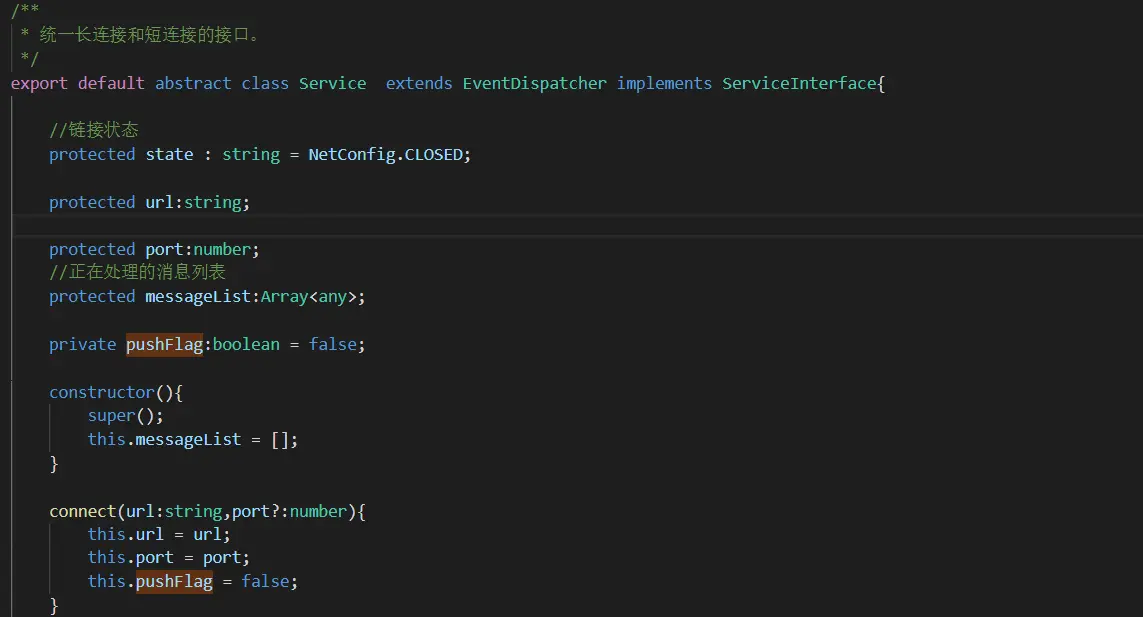Screen dimensions: 1143x617
Task: Click the 'any' generic type argument
Action: [332, 297]
